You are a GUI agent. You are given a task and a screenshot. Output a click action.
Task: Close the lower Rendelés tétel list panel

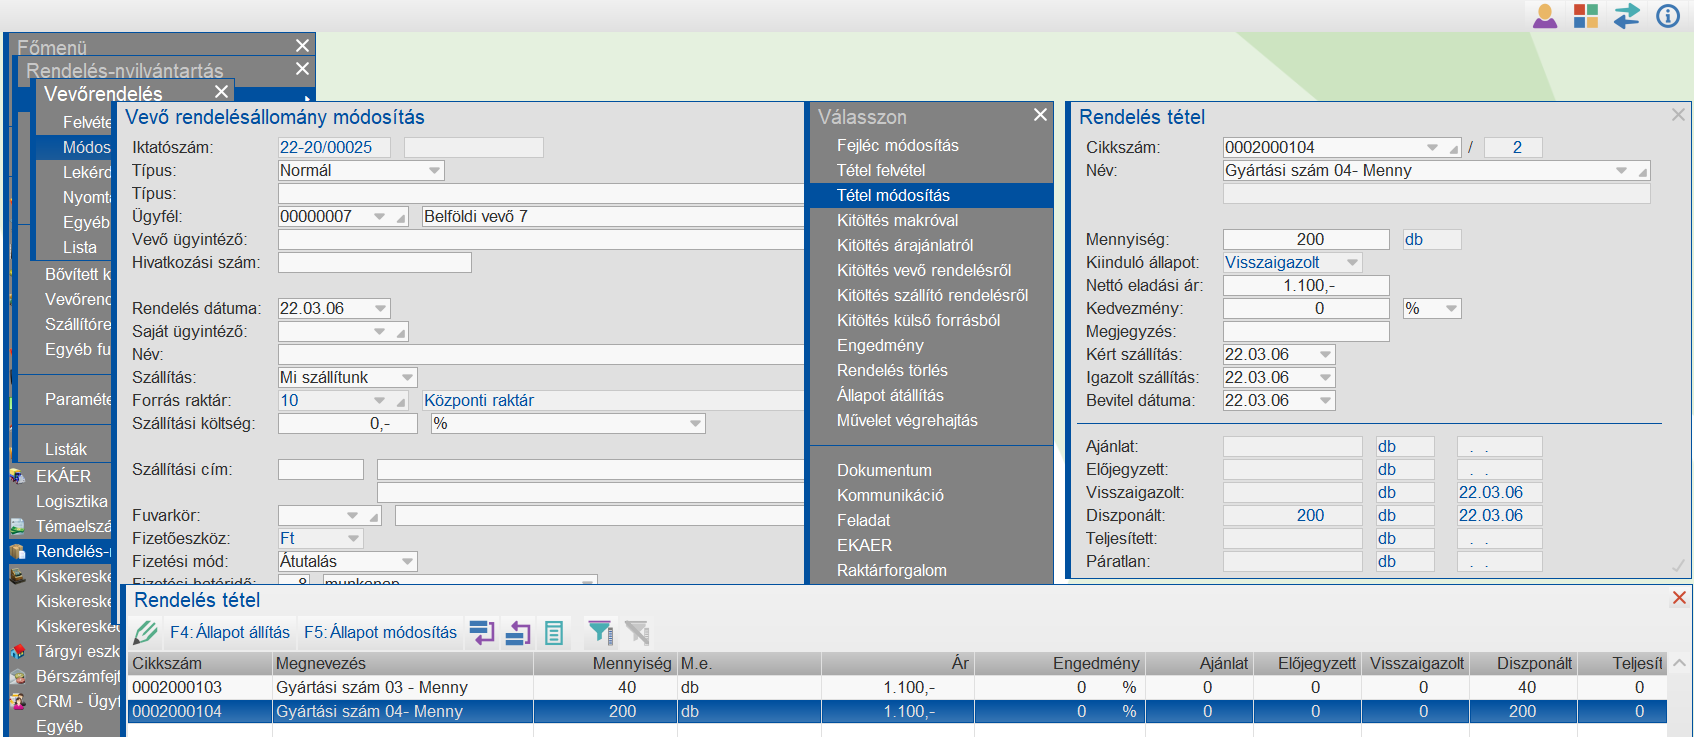coord(1679,598)
